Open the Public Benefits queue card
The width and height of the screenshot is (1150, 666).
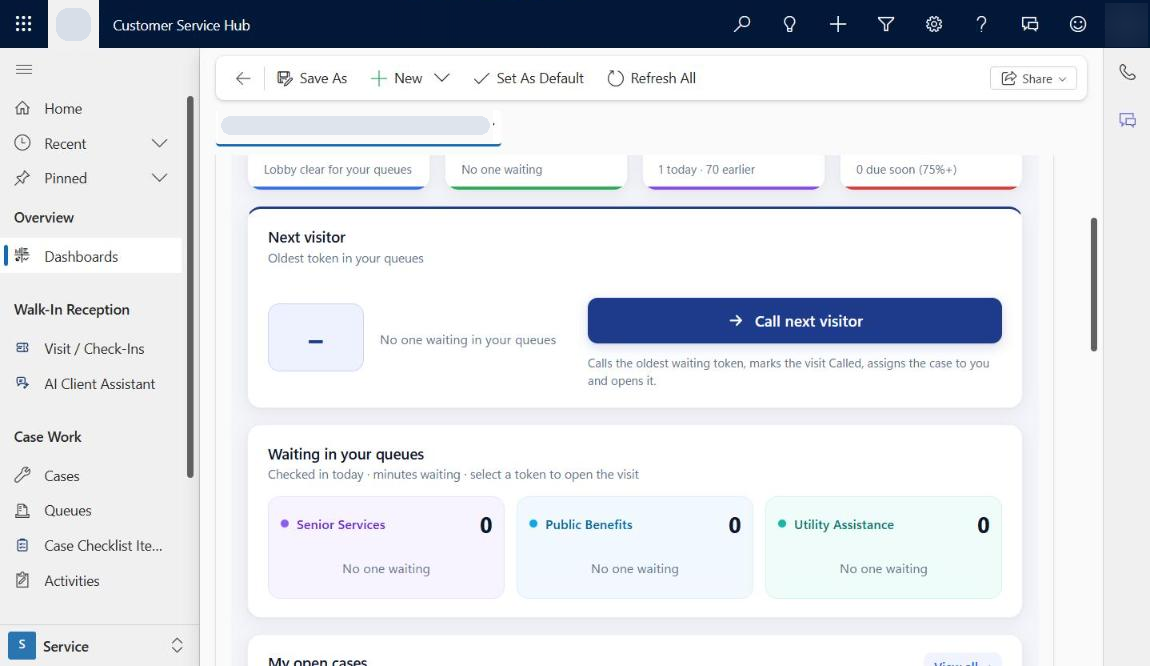tap(634, 547)
